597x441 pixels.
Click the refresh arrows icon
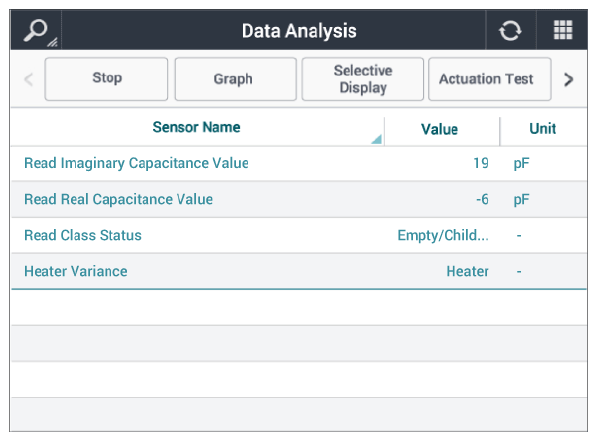pyautogui.click(x=510, y=30)
